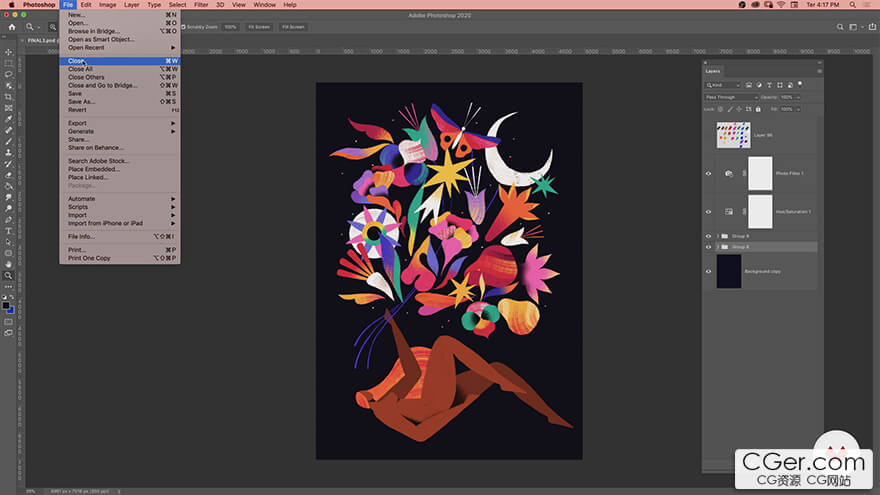Select the Photo Filter 1 layer mask thumbnail
This screenshot has height=495, width=880.
(760, 173)
